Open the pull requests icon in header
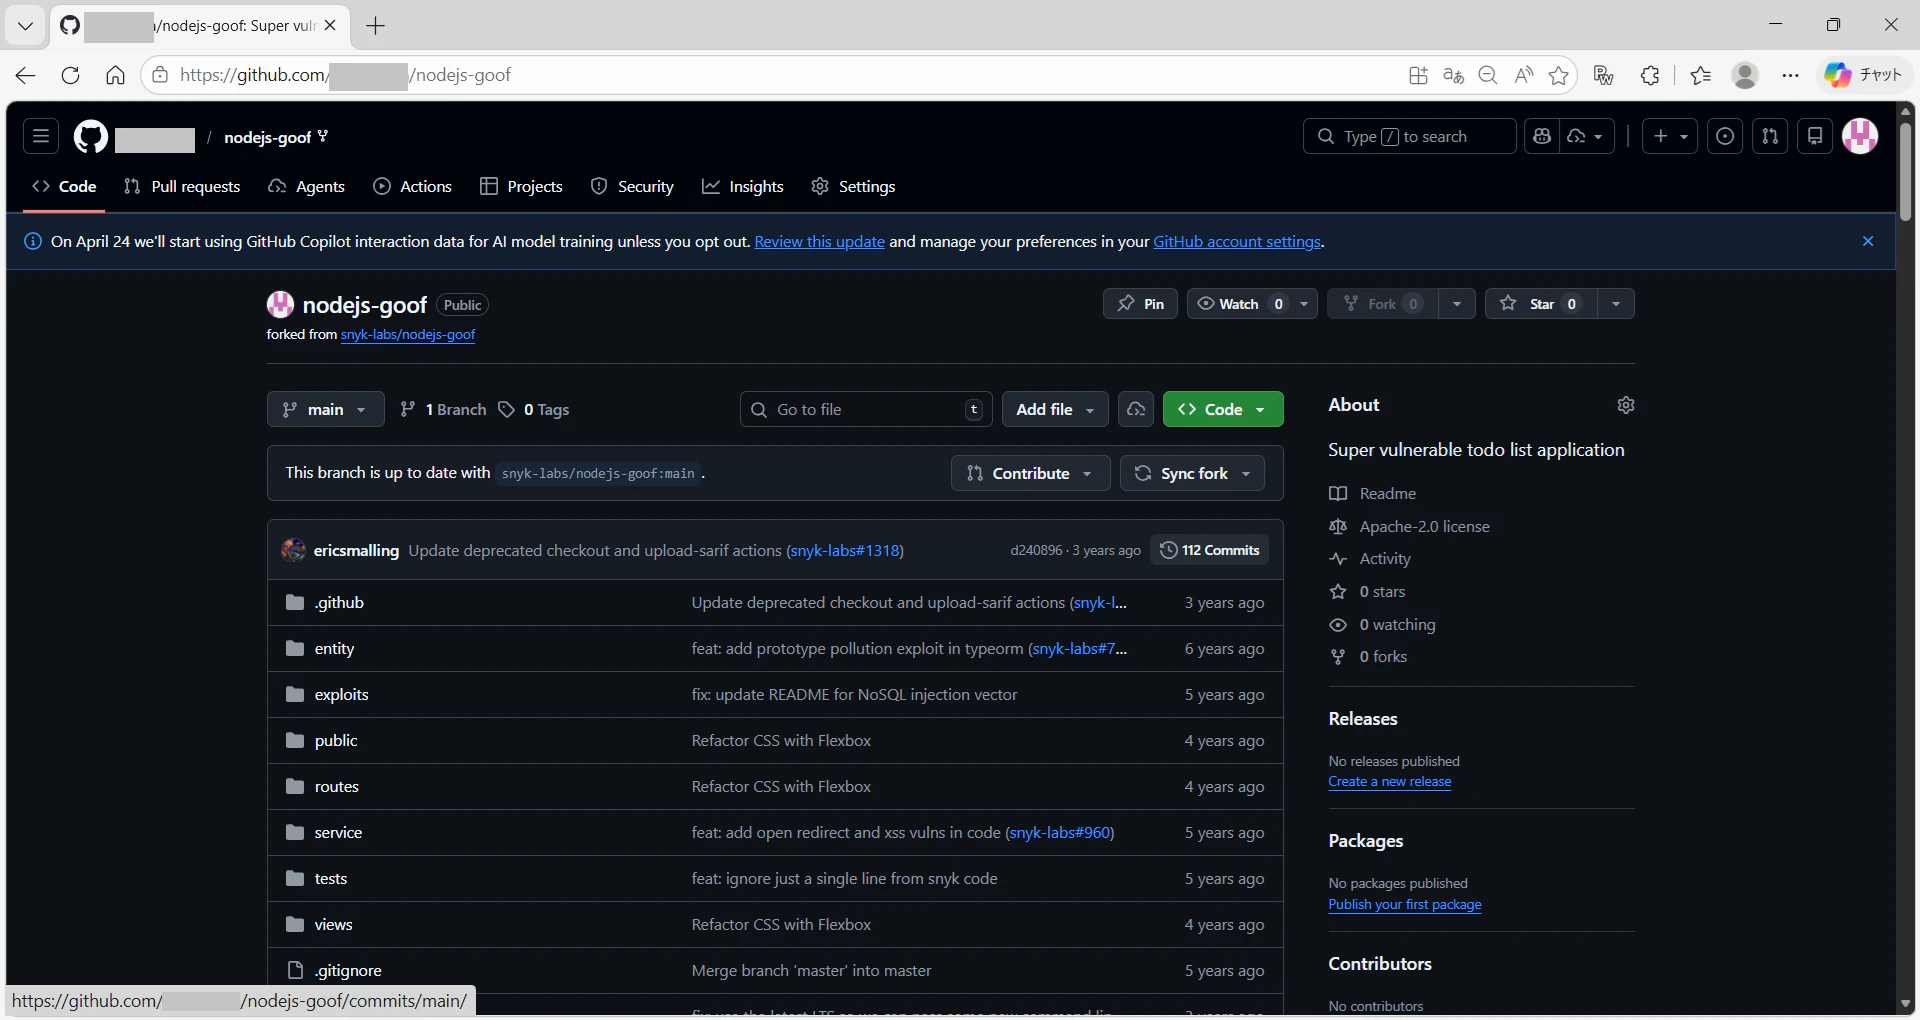This screenshot has width=1920, height=1020. click(x=1770, y=136)
